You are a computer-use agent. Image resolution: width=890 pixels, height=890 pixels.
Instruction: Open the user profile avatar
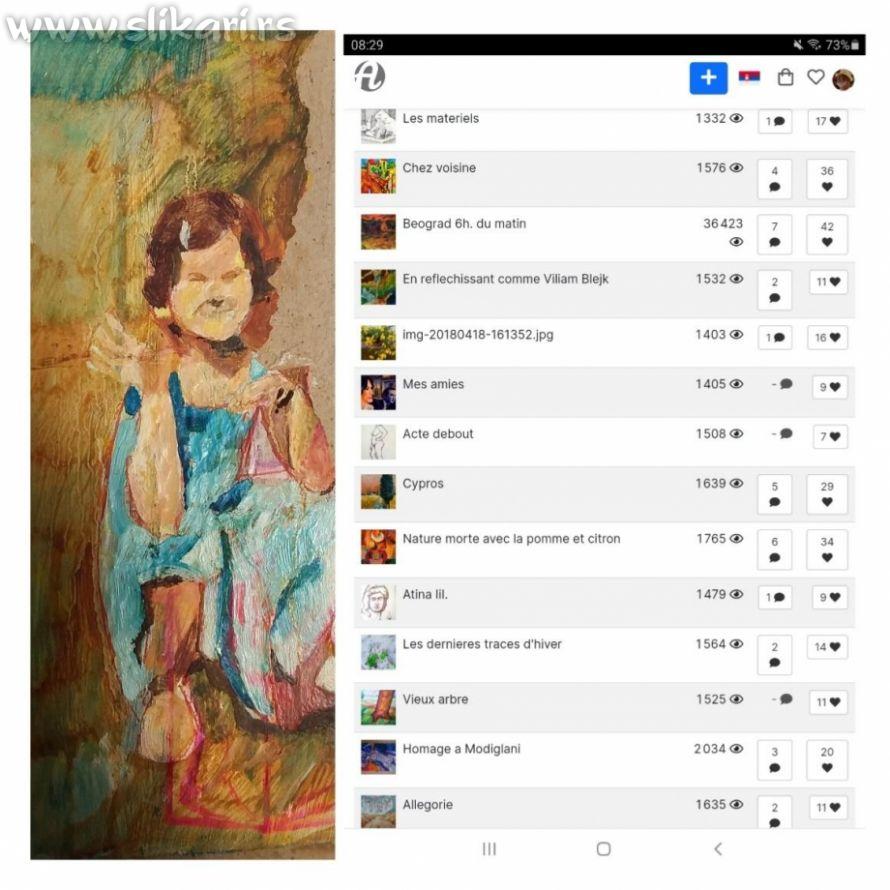coord(843,79)
